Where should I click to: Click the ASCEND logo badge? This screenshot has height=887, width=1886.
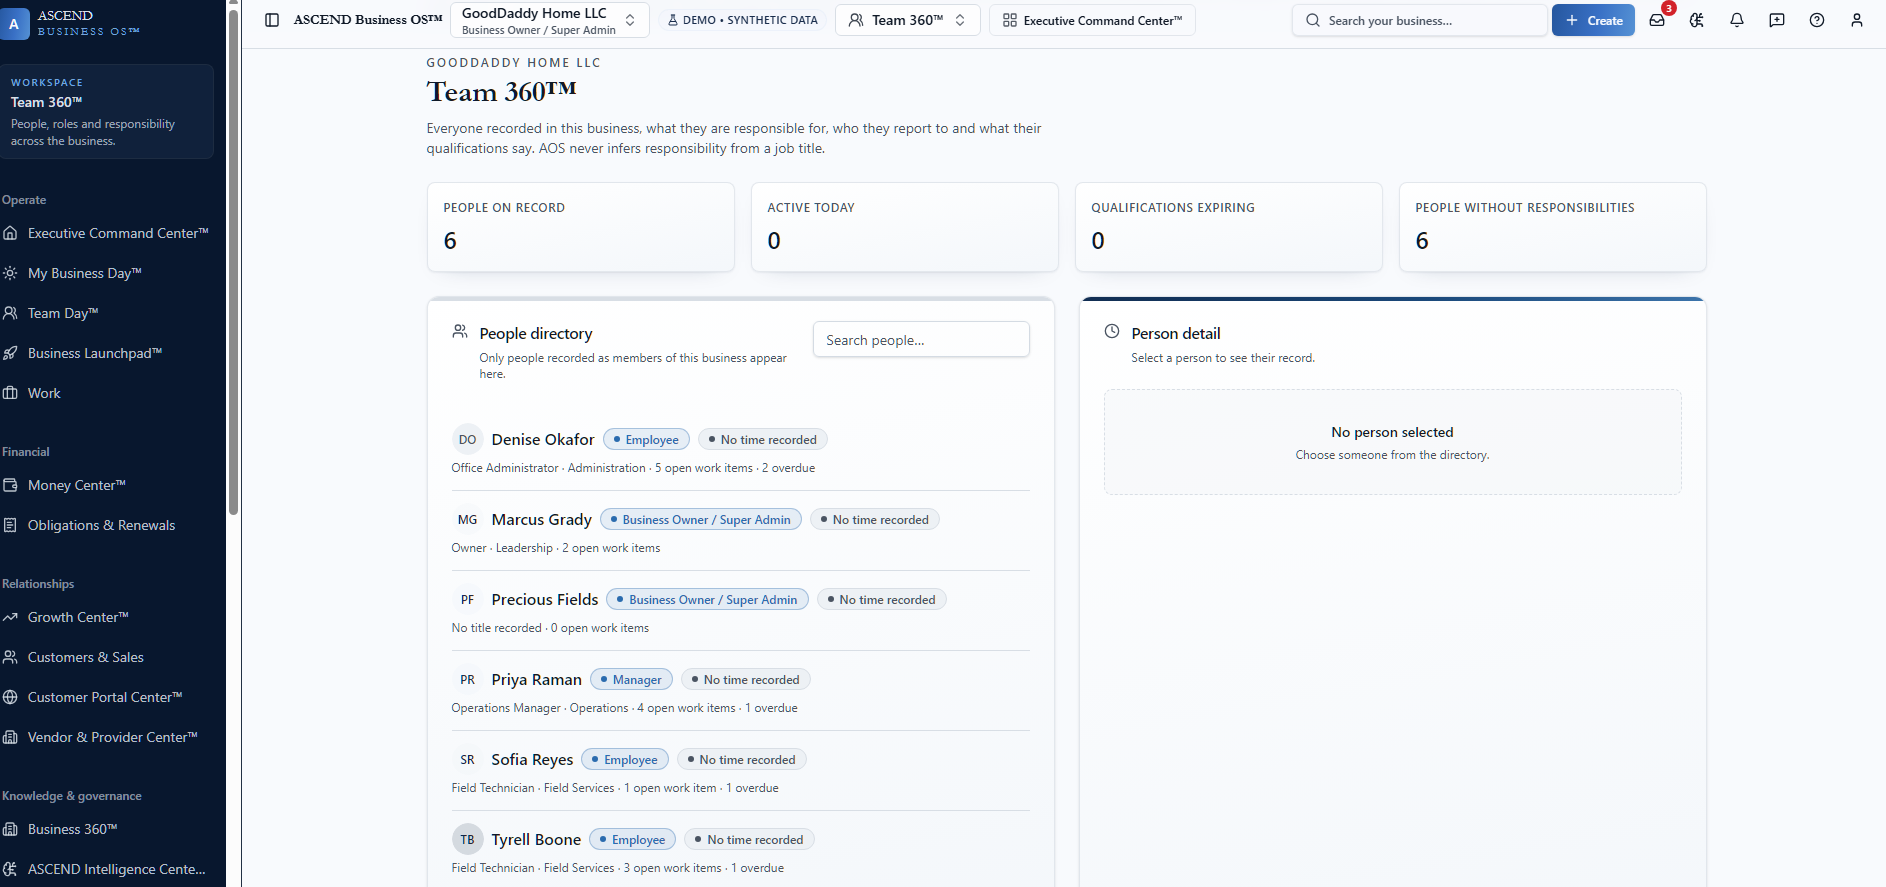click(x=14, y=23)
